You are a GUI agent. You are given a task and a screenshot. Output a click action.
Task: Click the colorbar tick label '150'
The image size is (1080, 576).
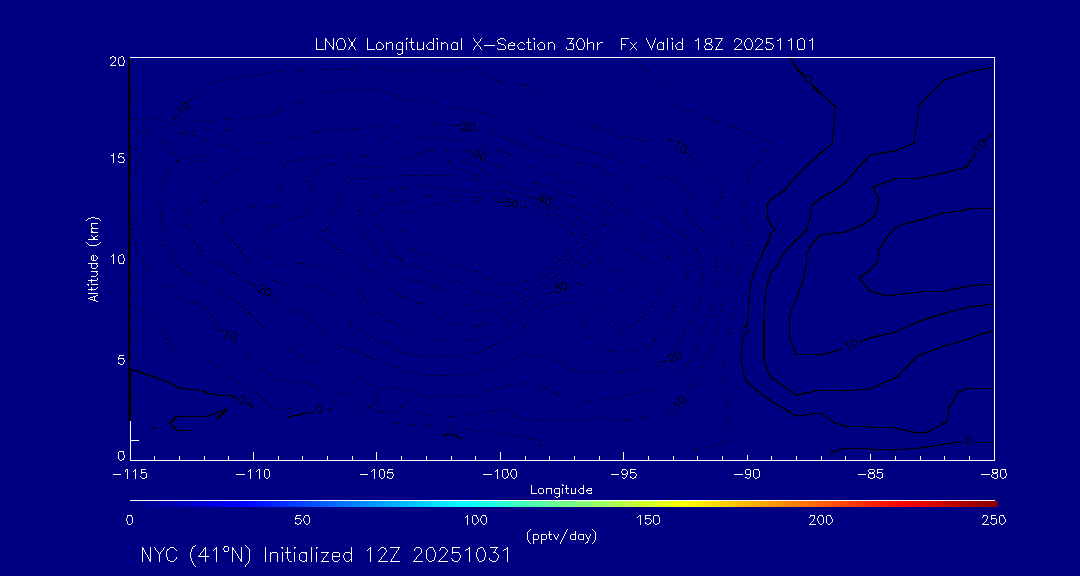point(648,520)
